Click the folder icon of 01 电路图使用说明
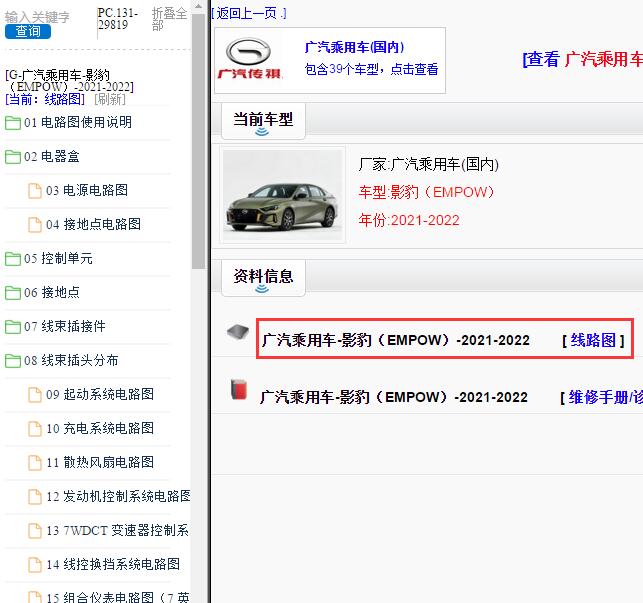This screenshot has width=643, height=603. pyautogui.click(x=13, y=123)
